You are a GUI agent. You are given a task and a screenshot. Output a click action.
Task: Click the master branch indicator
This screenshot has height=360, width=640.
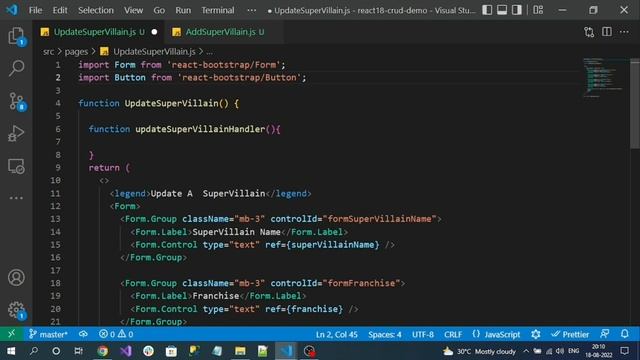coord(48,334)
